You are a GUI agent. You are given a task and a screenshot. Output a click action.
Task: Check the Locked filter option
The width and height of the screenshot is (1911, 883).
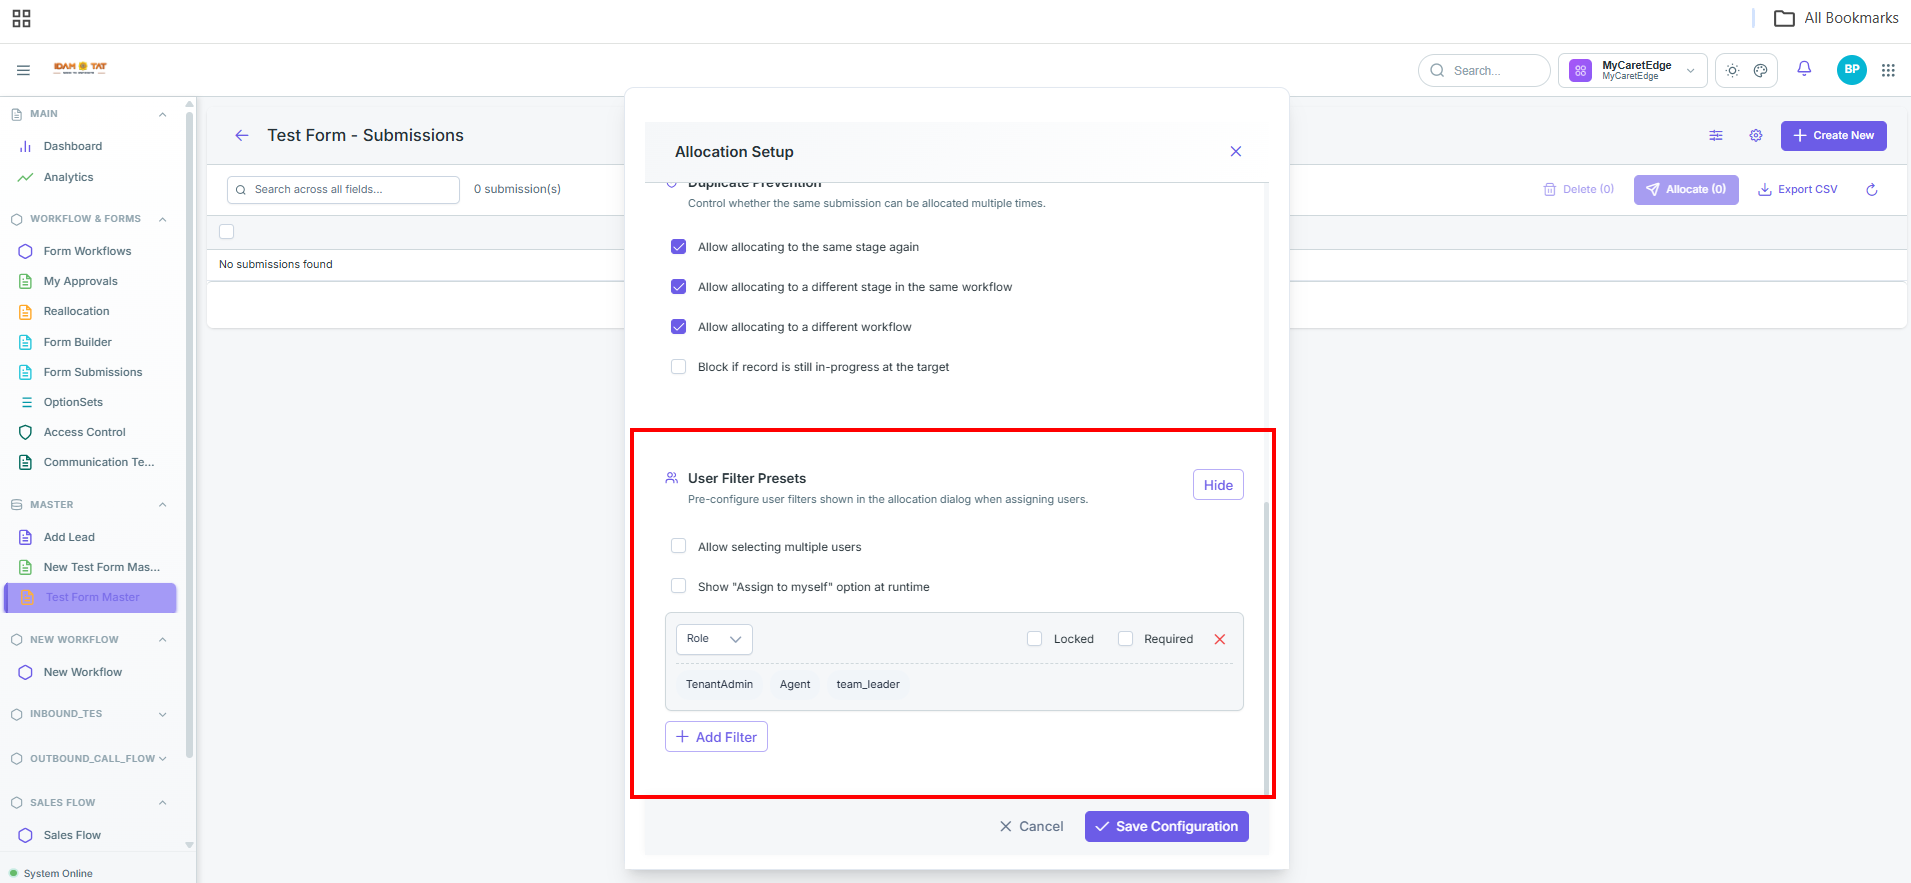pyautogui.click(x=1035, y=638)
